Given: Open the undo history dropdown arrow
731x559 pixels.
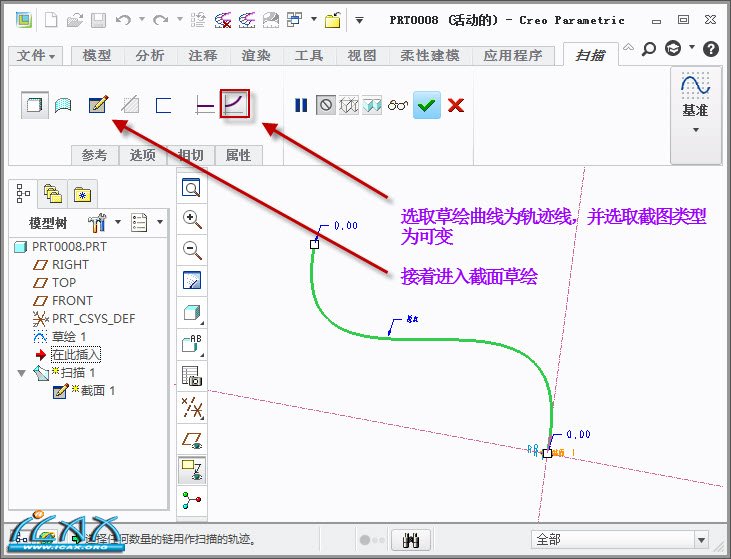Looking at the screenshot, I should tap(142, 20).
